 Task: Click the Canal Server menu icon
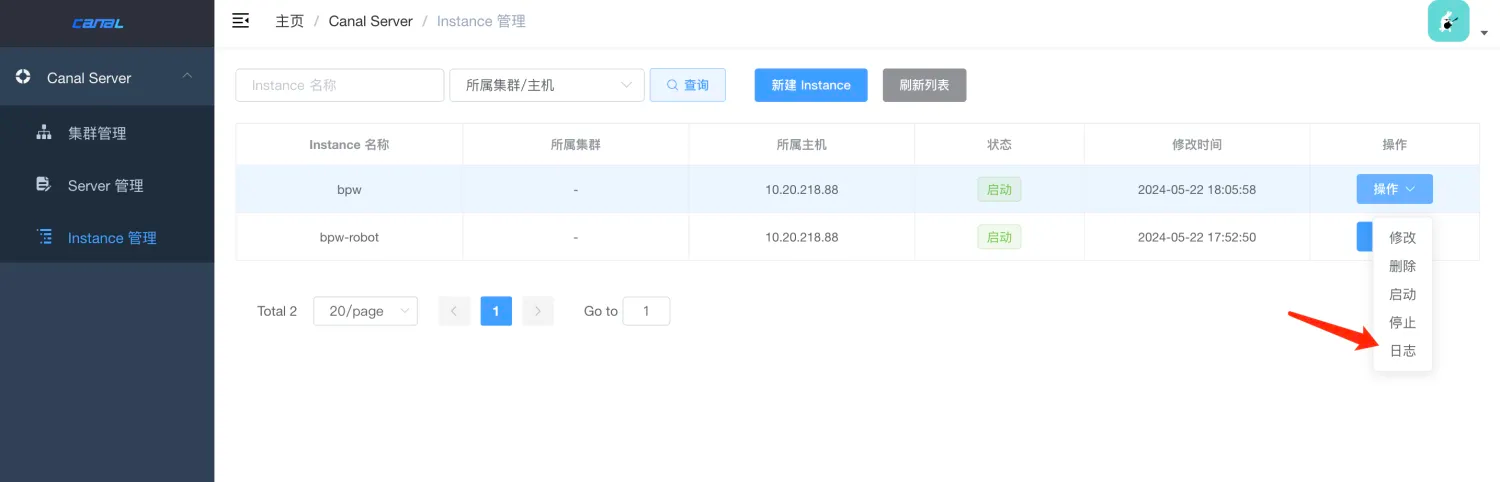[x=23, y=77]
